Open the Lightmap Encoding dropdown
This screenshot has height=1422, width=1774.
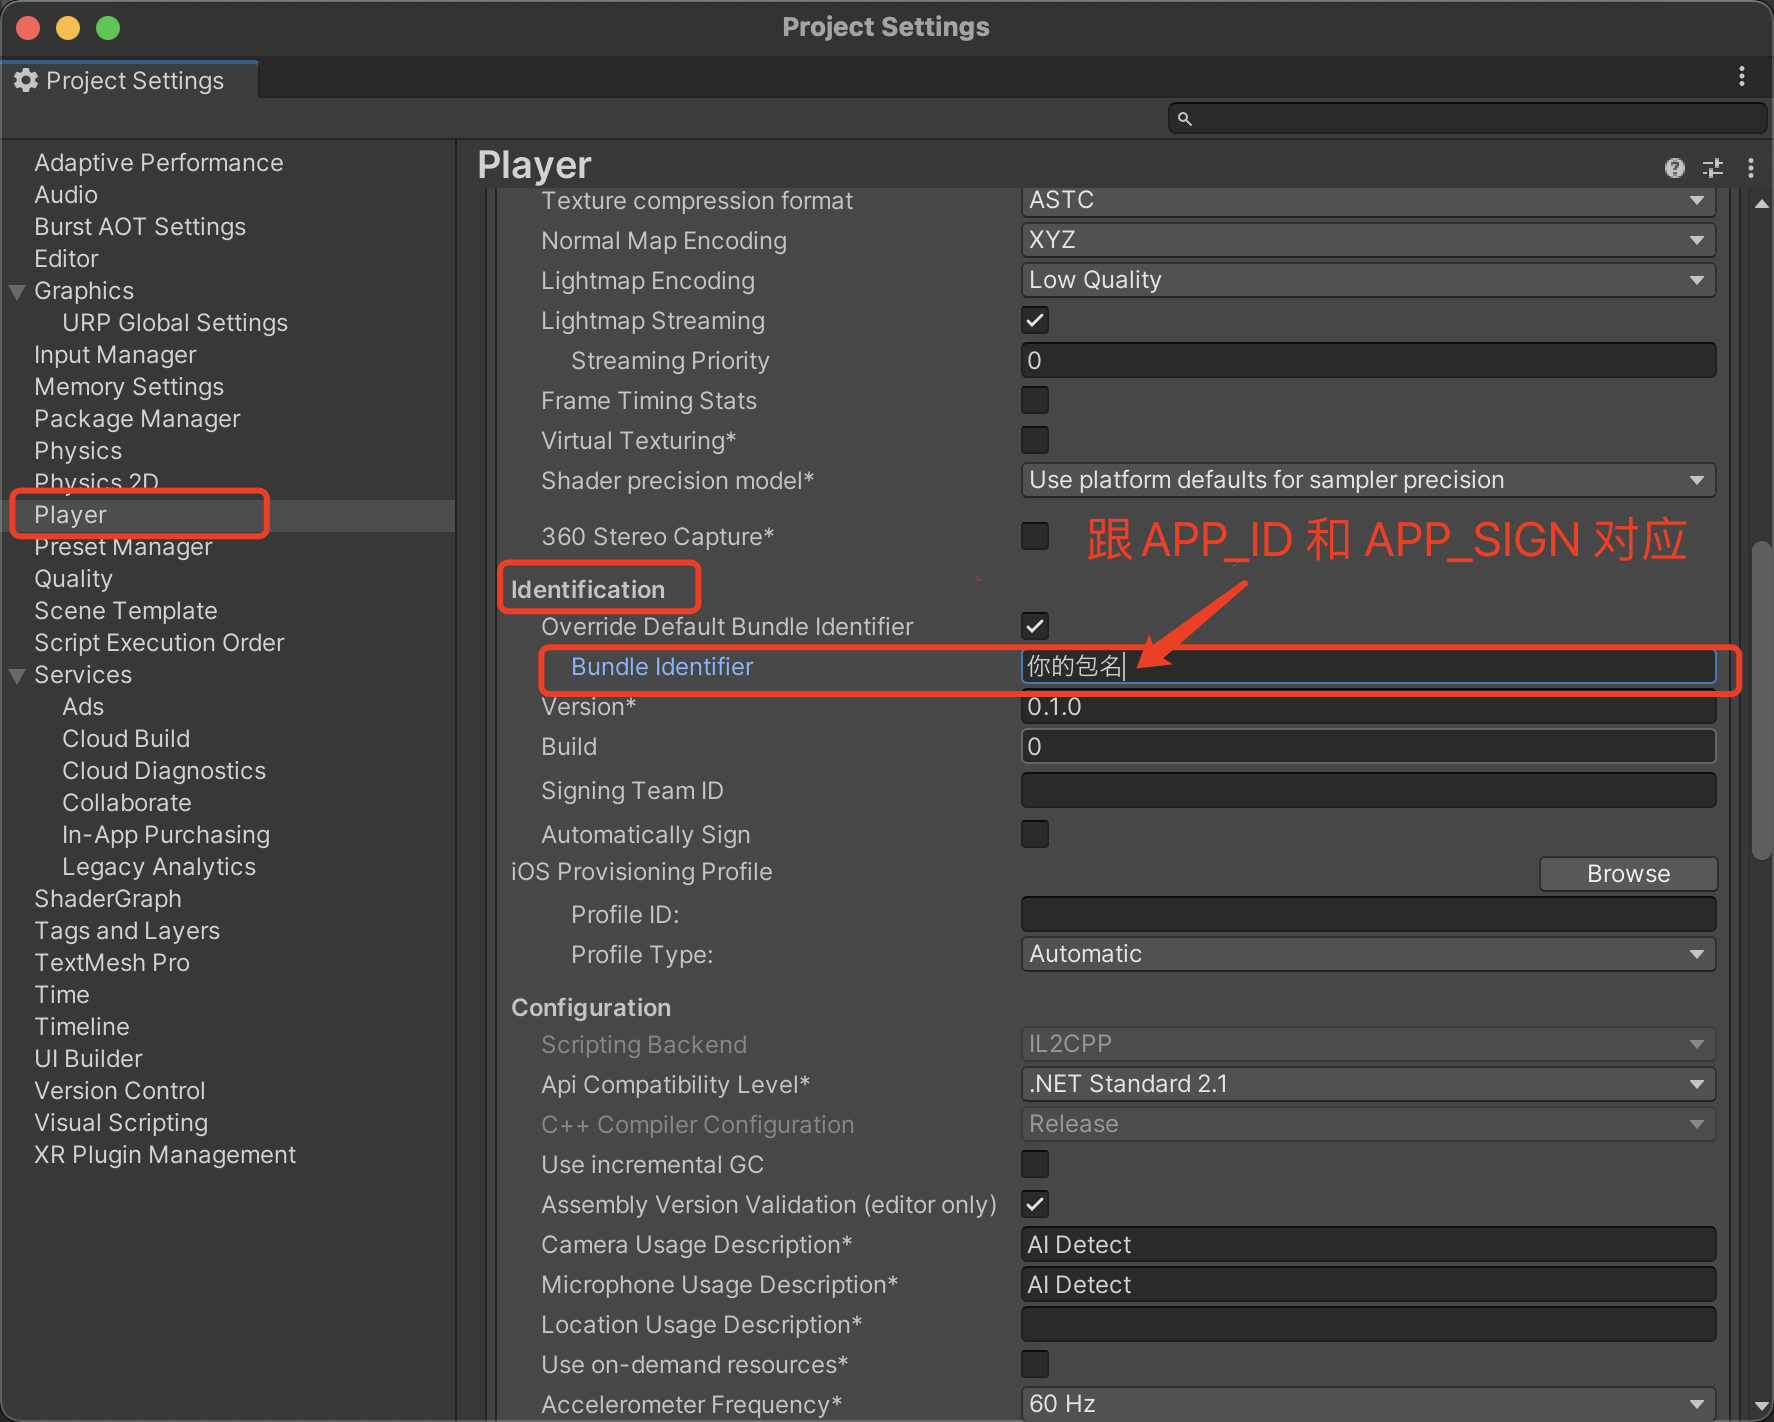(1367, 280)
